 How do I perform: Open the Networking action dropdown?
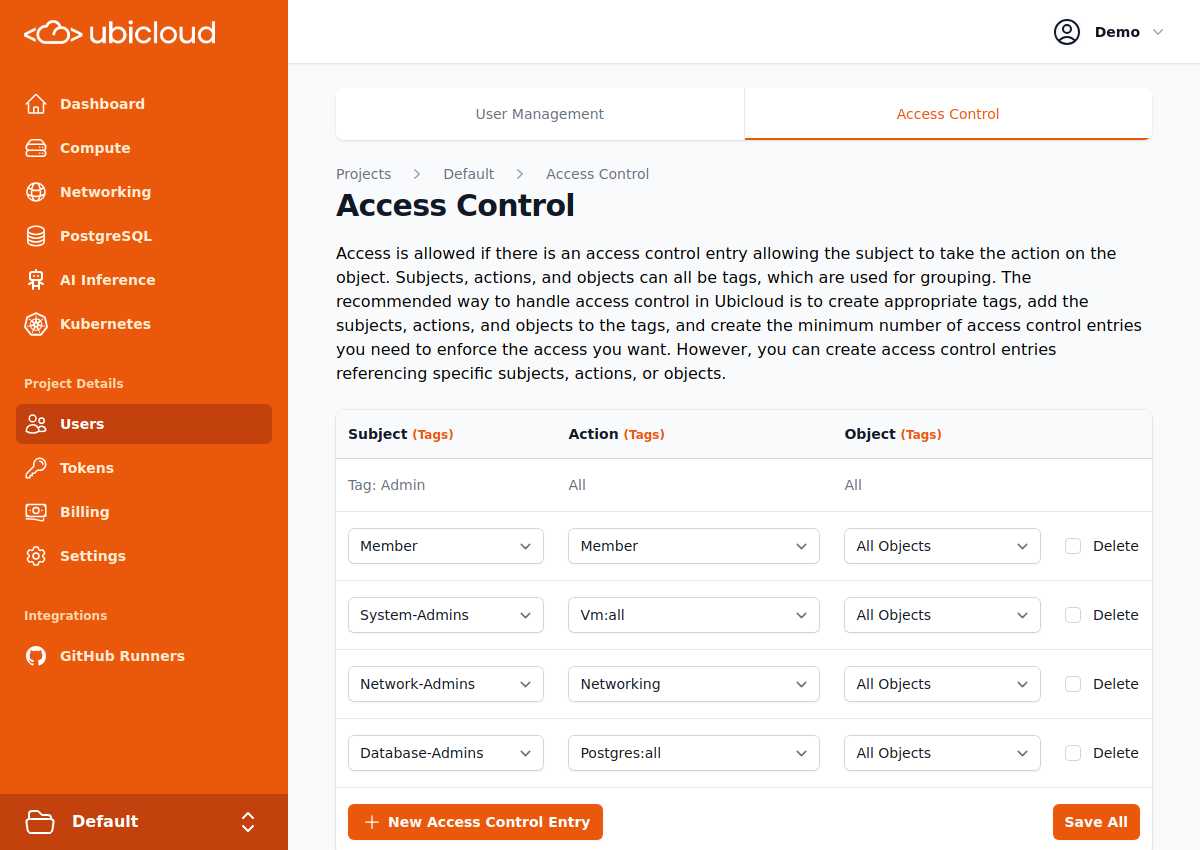click(x=694, y=684)
